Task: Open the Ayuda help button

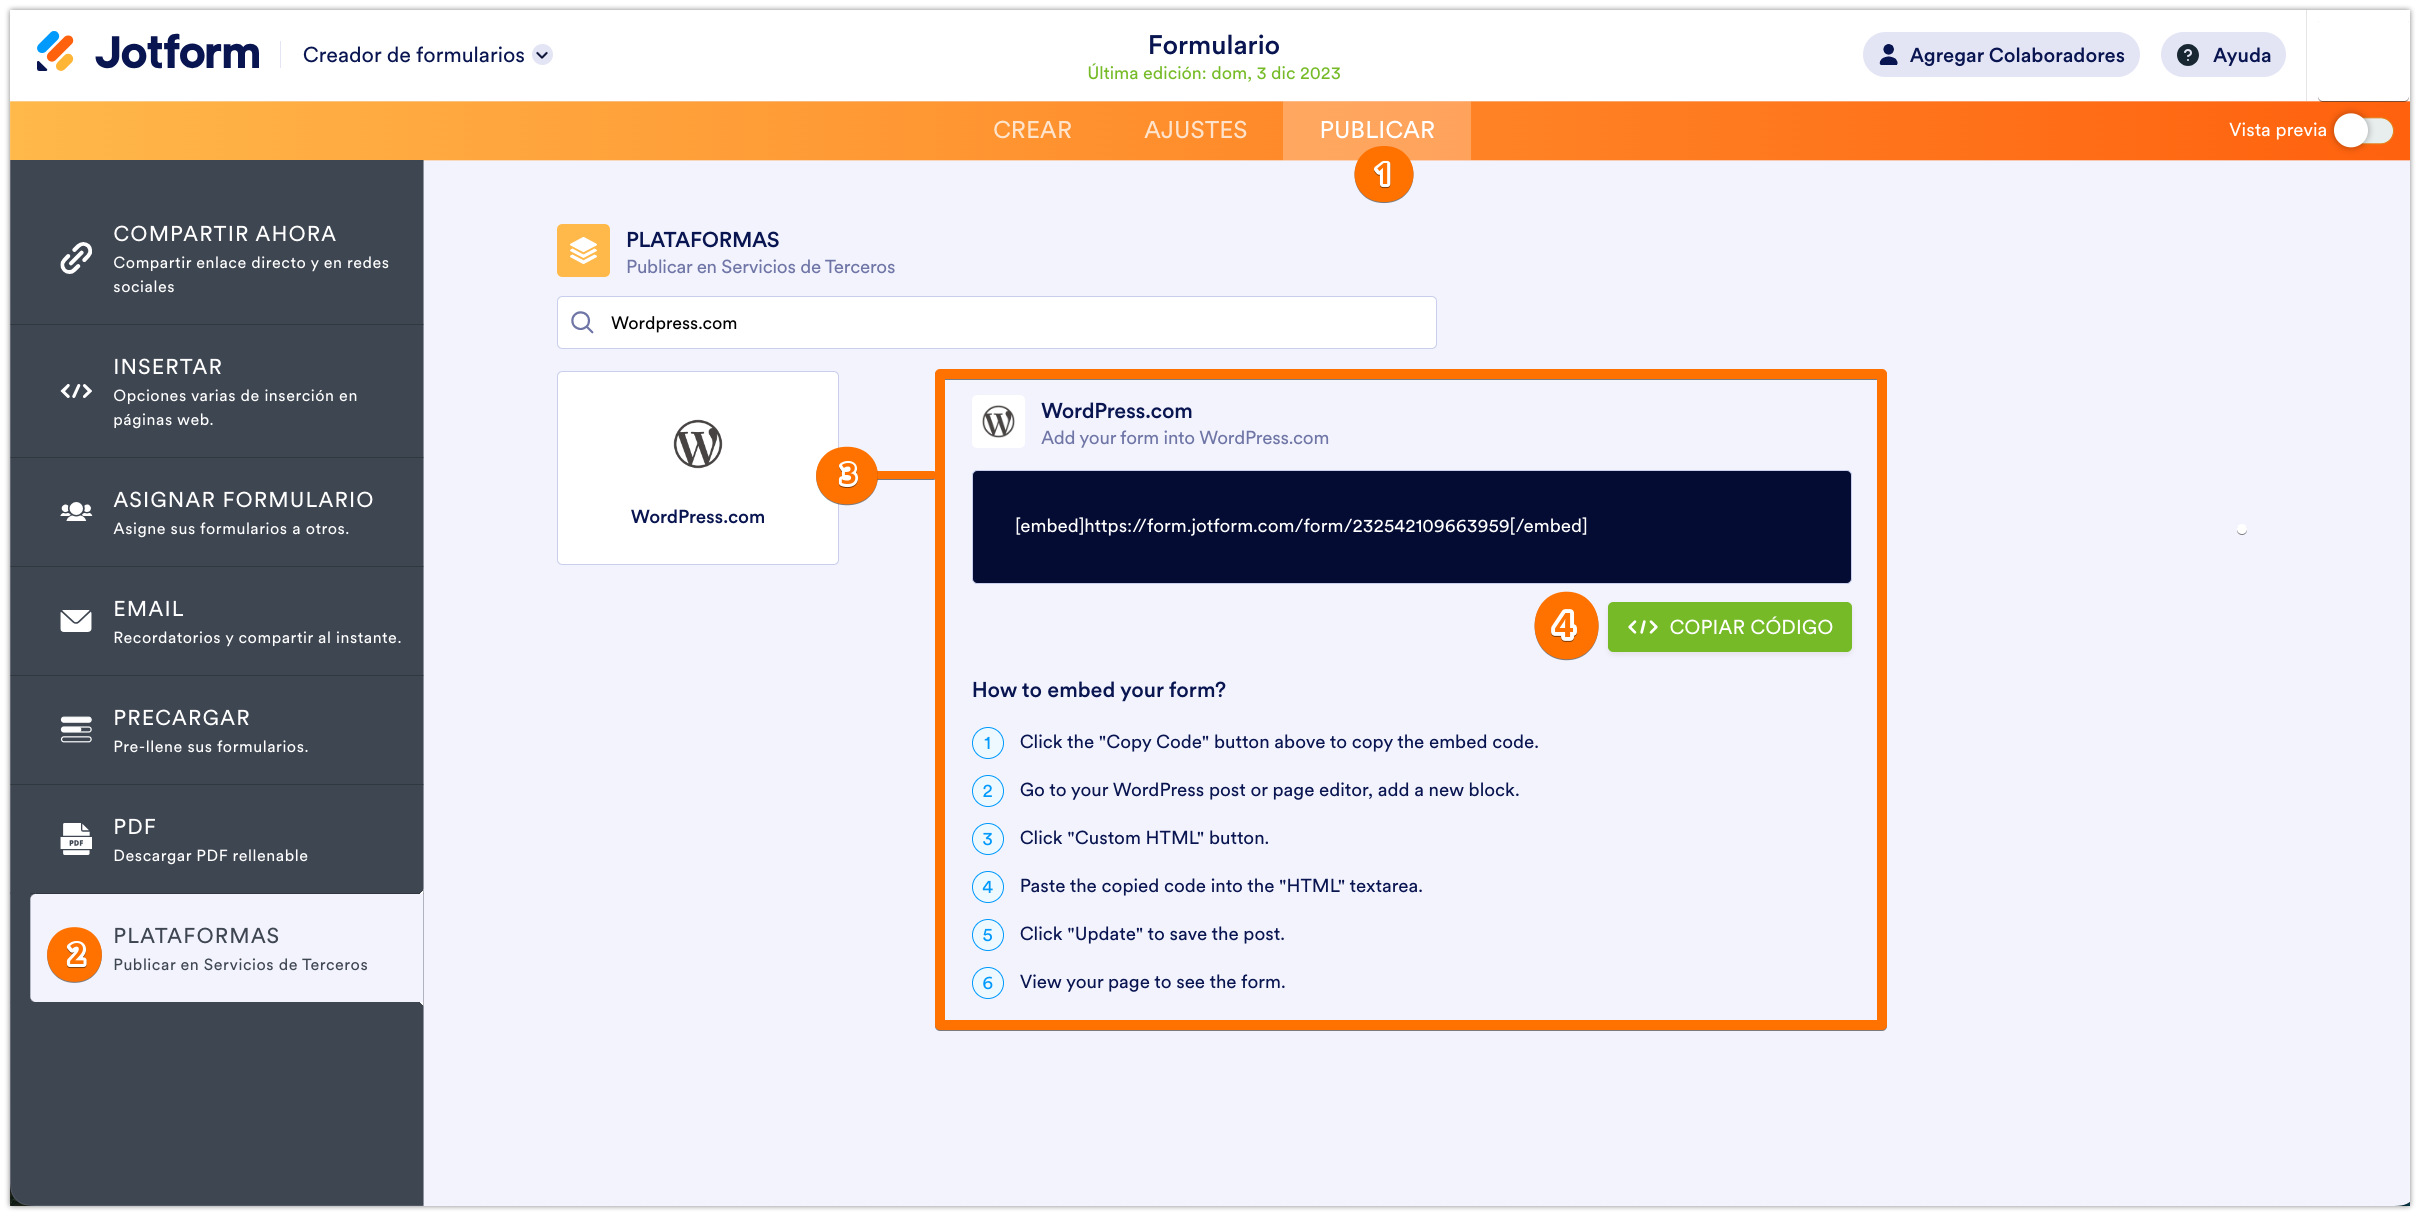Action: pyautogui.click(x=2223, y=55)
